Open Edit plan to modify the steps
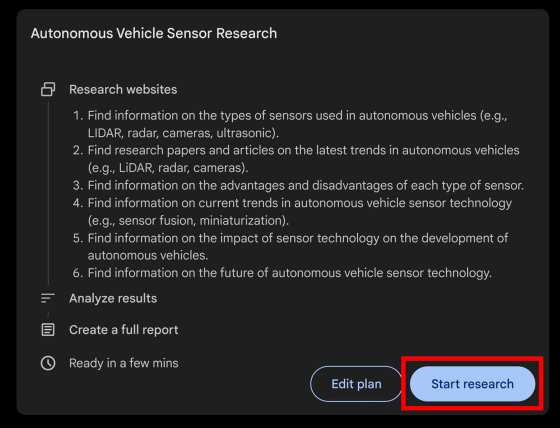 point(356,384)
